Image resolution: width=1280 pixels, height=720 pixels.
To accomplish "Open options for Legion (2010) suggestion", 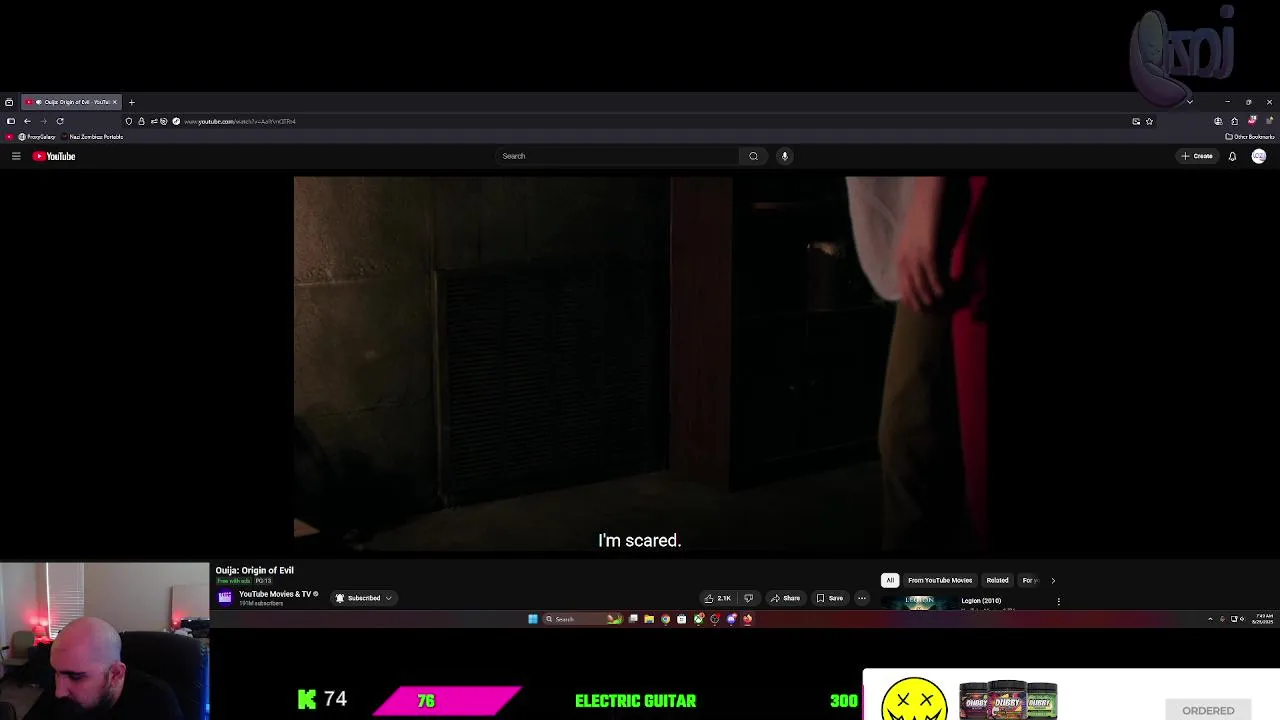I will 1058,601.
